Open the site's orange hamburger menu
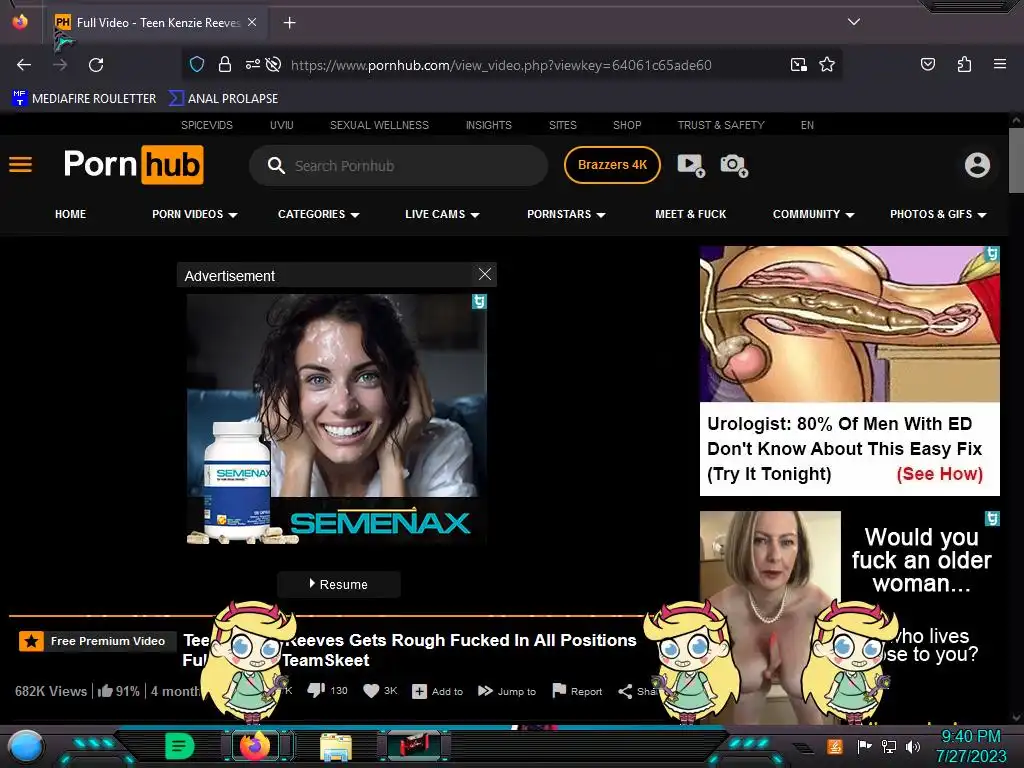The height and width of the screenshot is (768, 1024). (20, 165)
